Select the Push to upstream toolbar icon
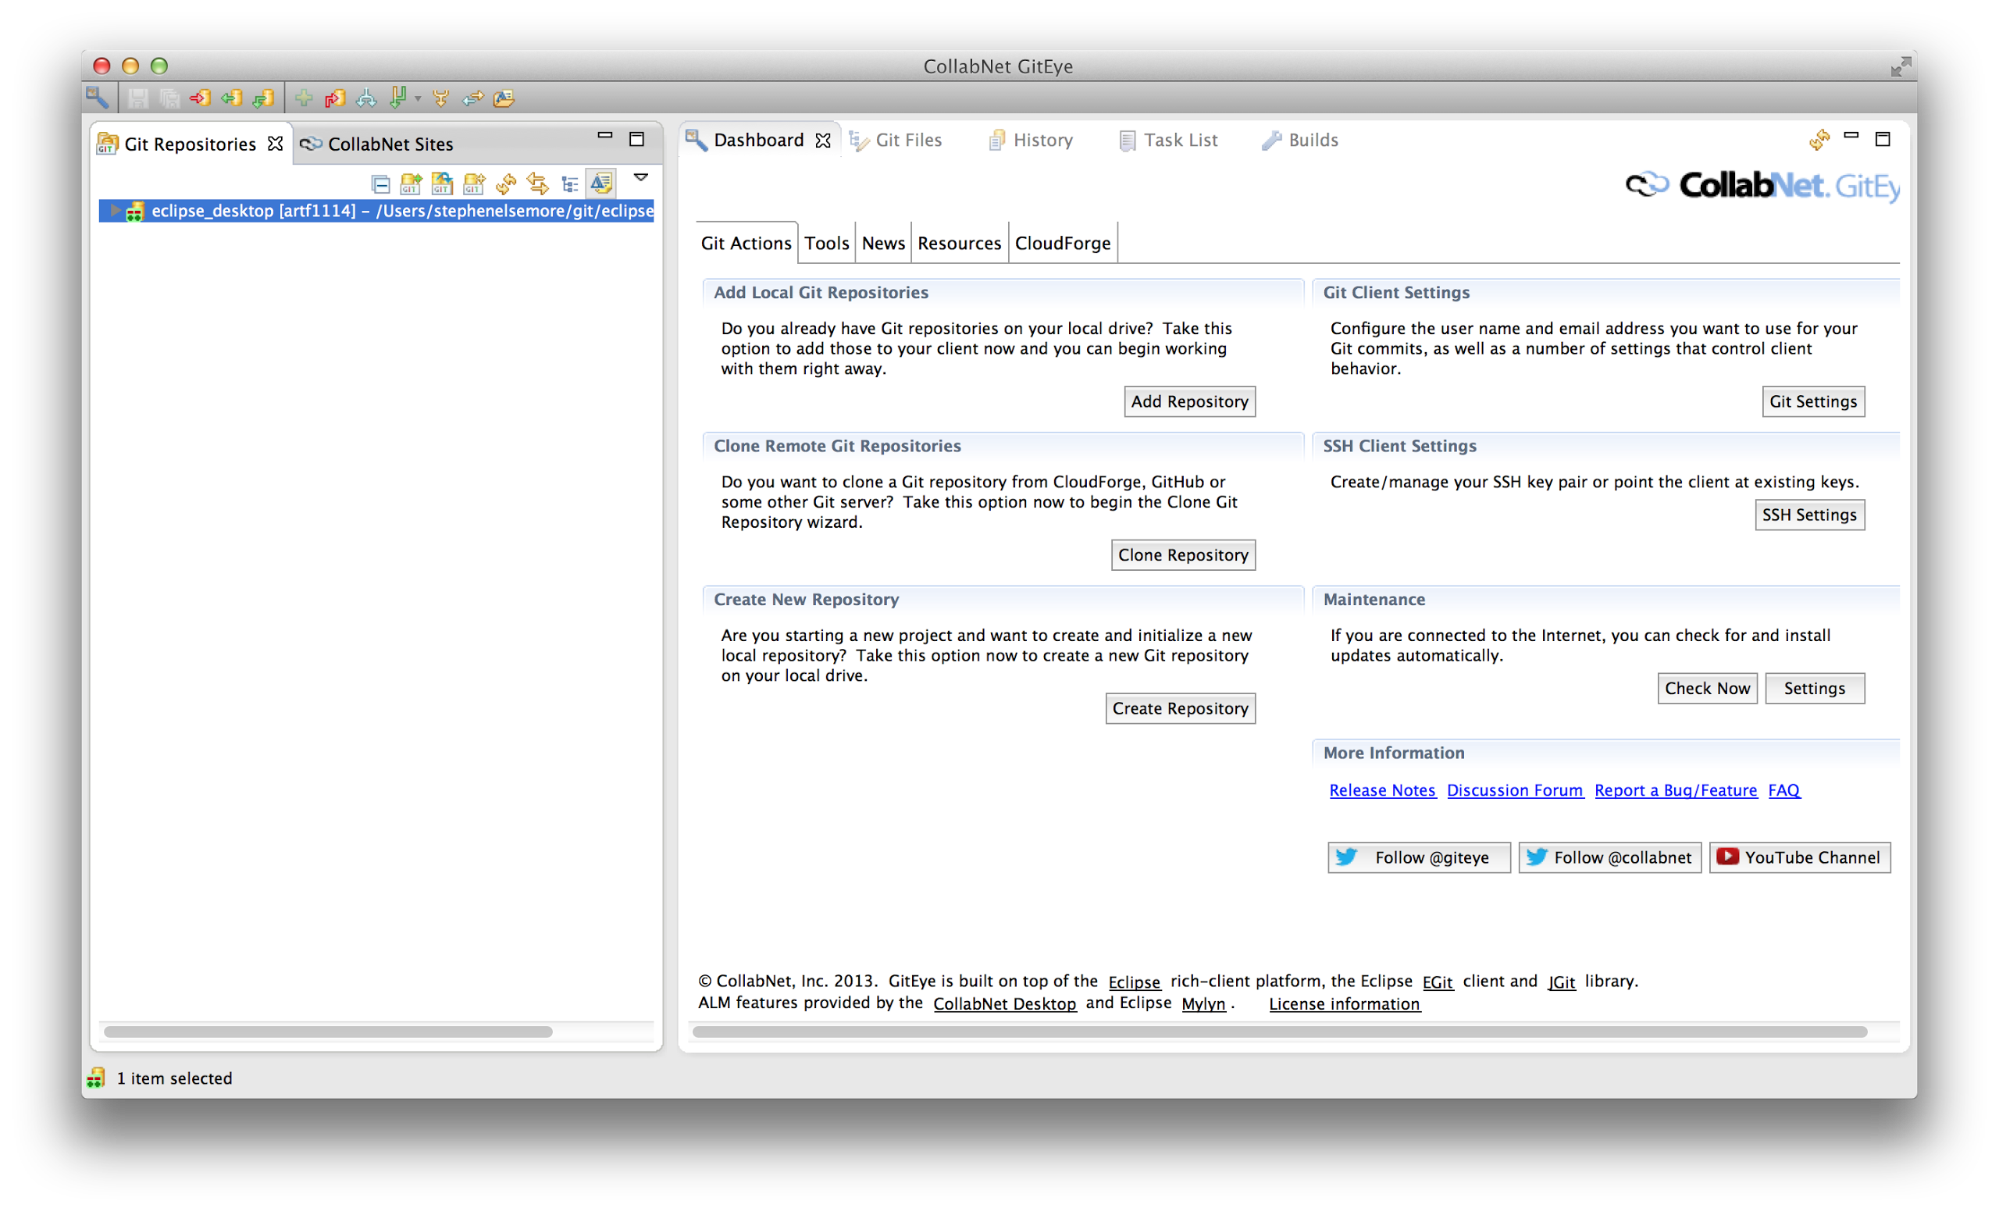 point(200,98)
